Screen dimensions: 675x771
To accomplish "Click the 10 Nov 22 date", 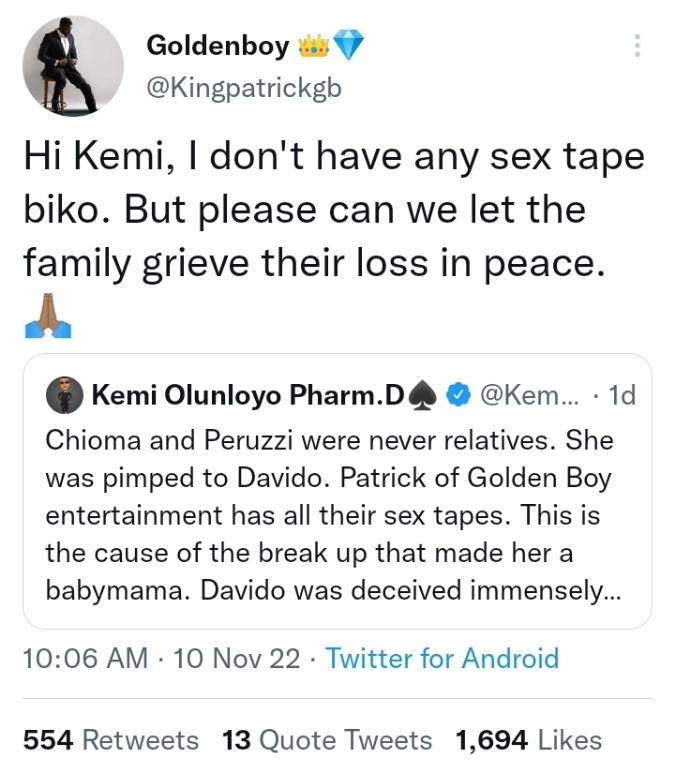I will pyautogui.click(x=236, y=659).
